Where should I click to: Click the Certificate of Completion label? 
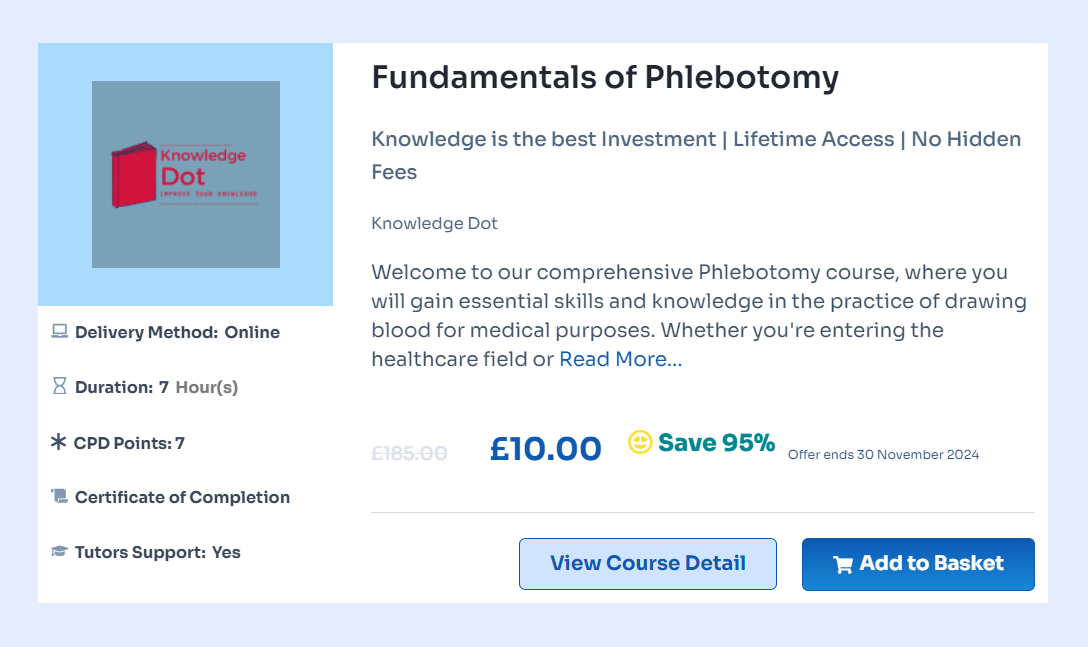click(x=182, y=497)
